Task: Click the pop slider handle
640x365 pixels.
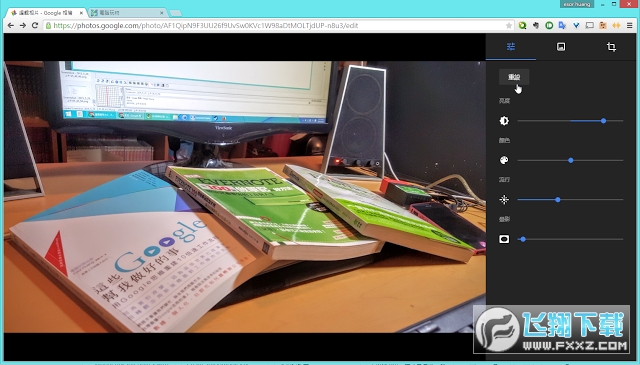Action: pos(558,200)
